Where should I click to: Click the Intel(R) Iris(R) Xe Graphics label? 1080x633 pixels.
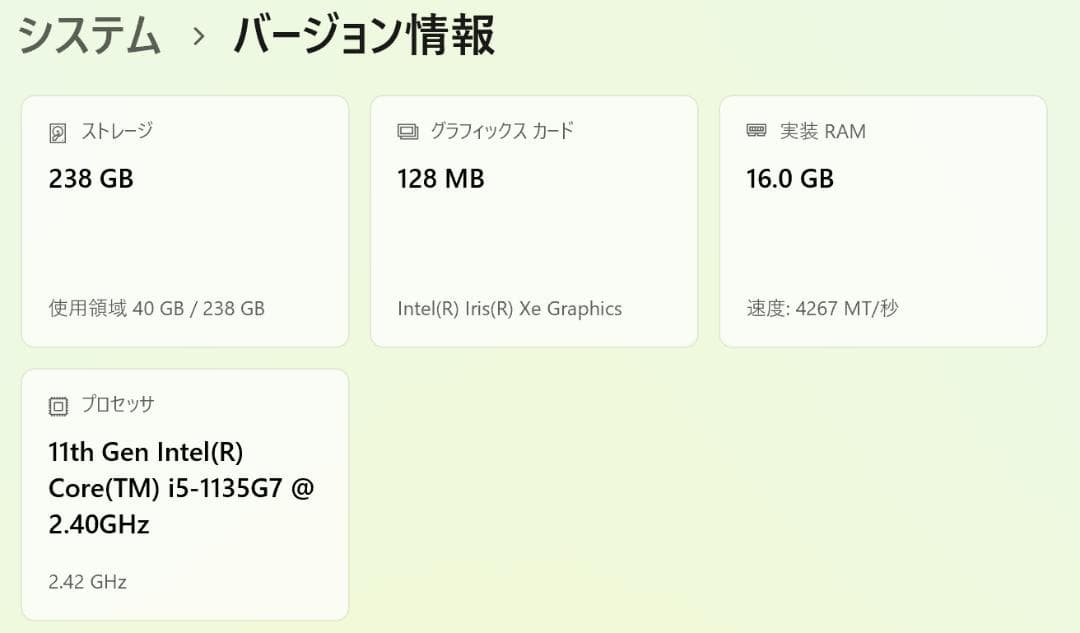click(511, 309)
